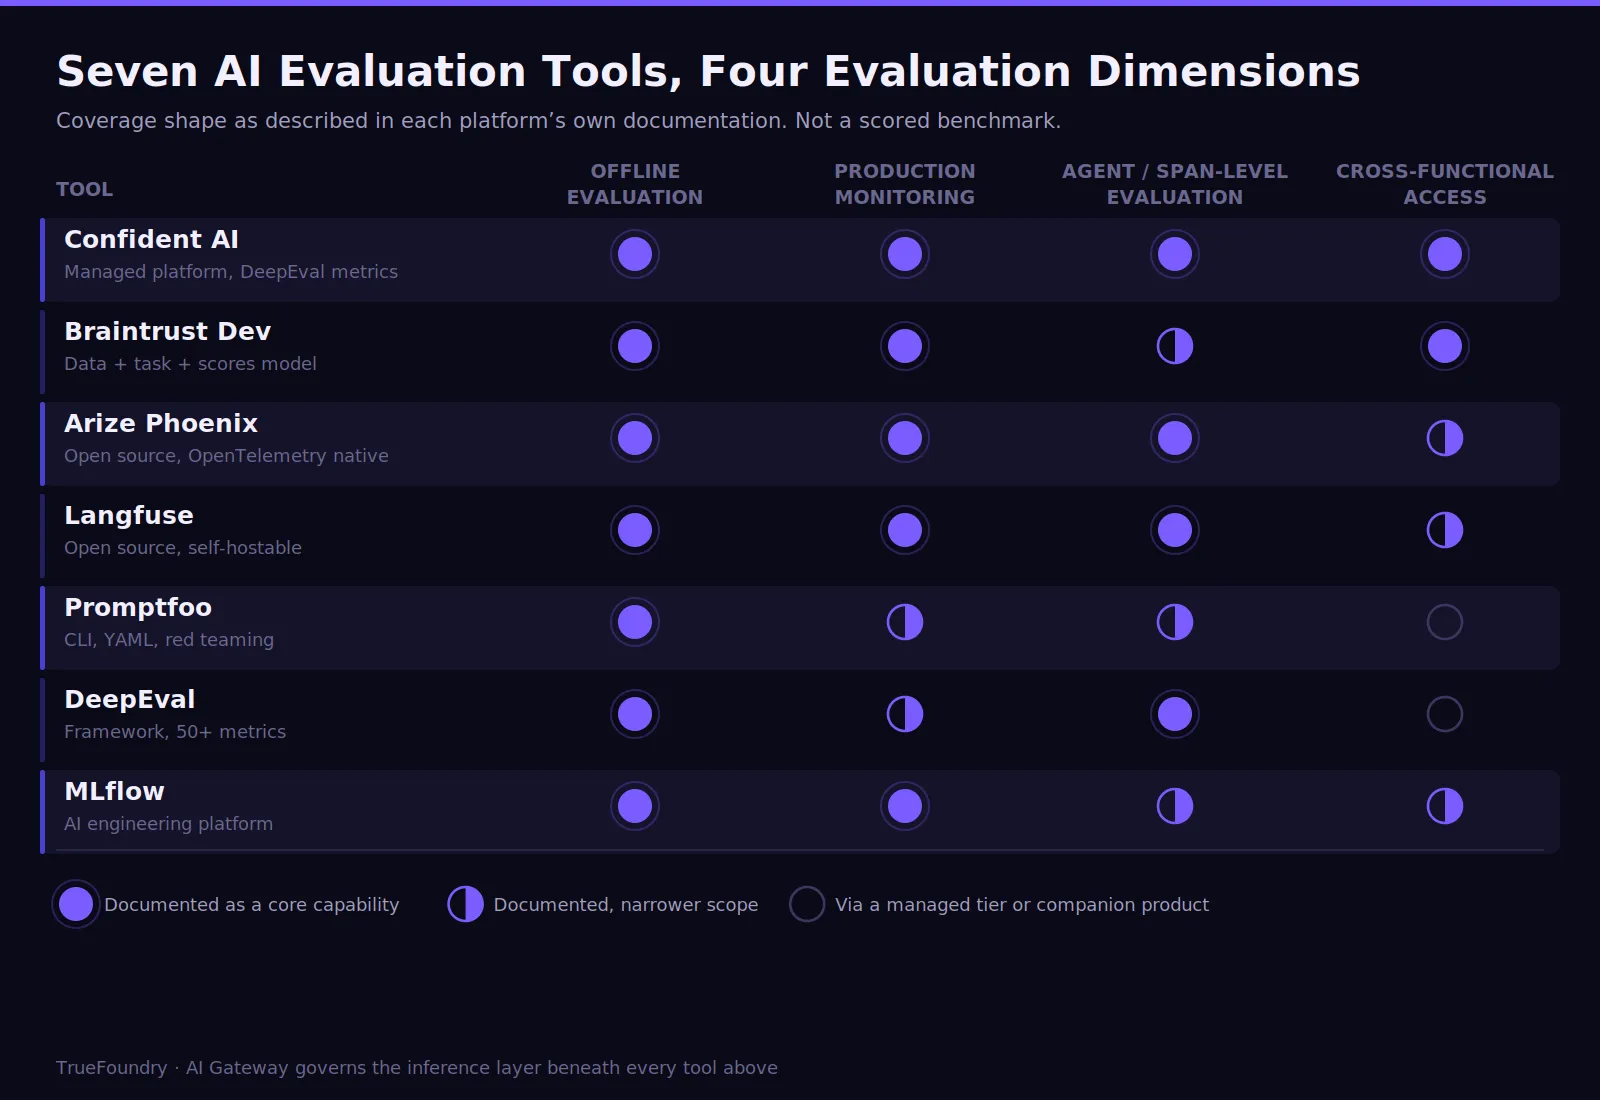Click Confident AI cross-functional access circle
Viewport: 1600px width, 1100px height.
[1445, 254]
